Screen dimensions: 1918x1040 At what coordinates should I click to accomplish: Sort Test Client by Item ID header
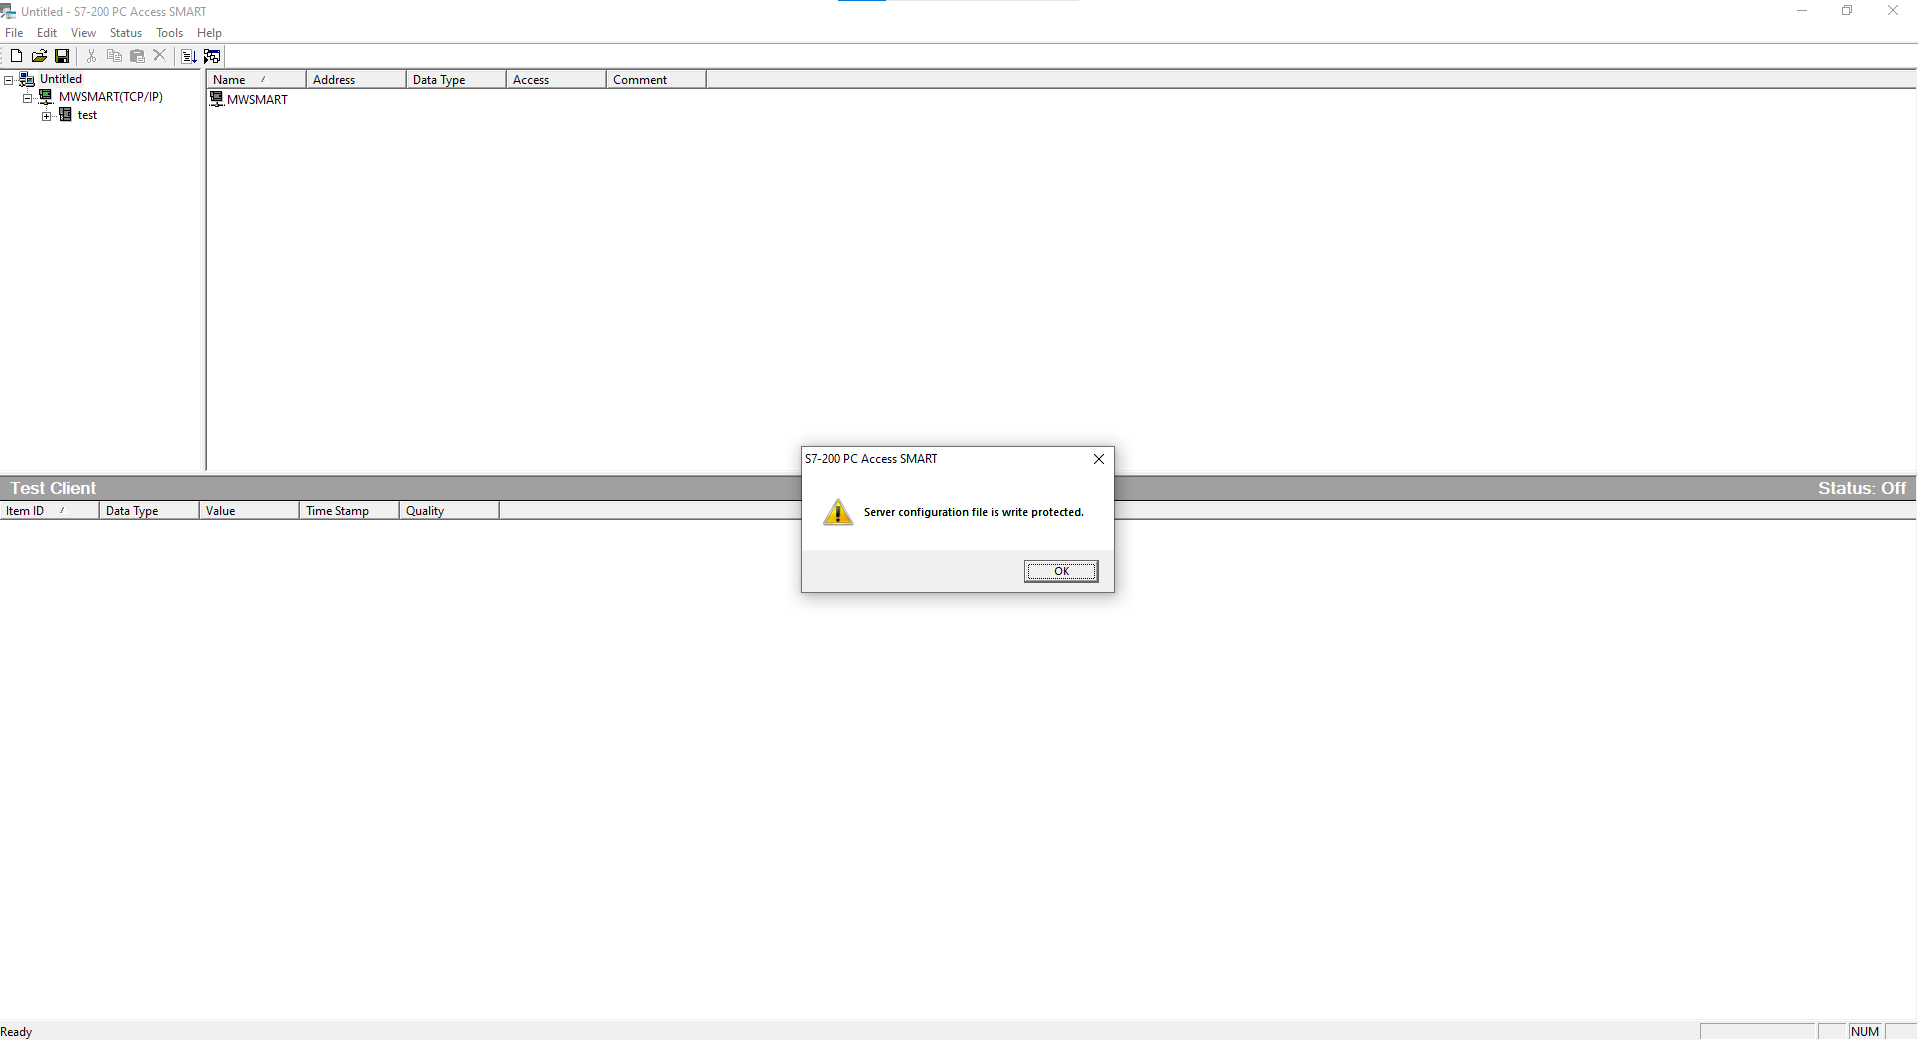point(49,511)
